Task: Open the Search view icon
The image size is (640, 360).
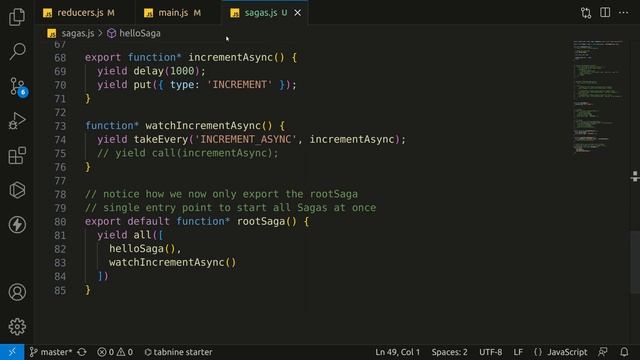Action: point(17,52)
